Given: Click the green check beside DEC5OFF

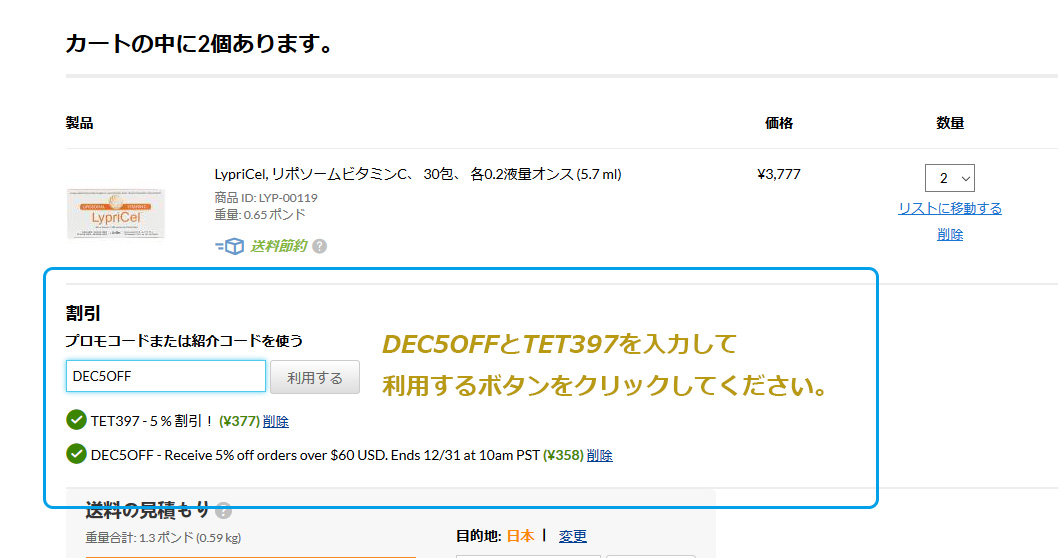Looking at the screenshot, I should (76, 453).
